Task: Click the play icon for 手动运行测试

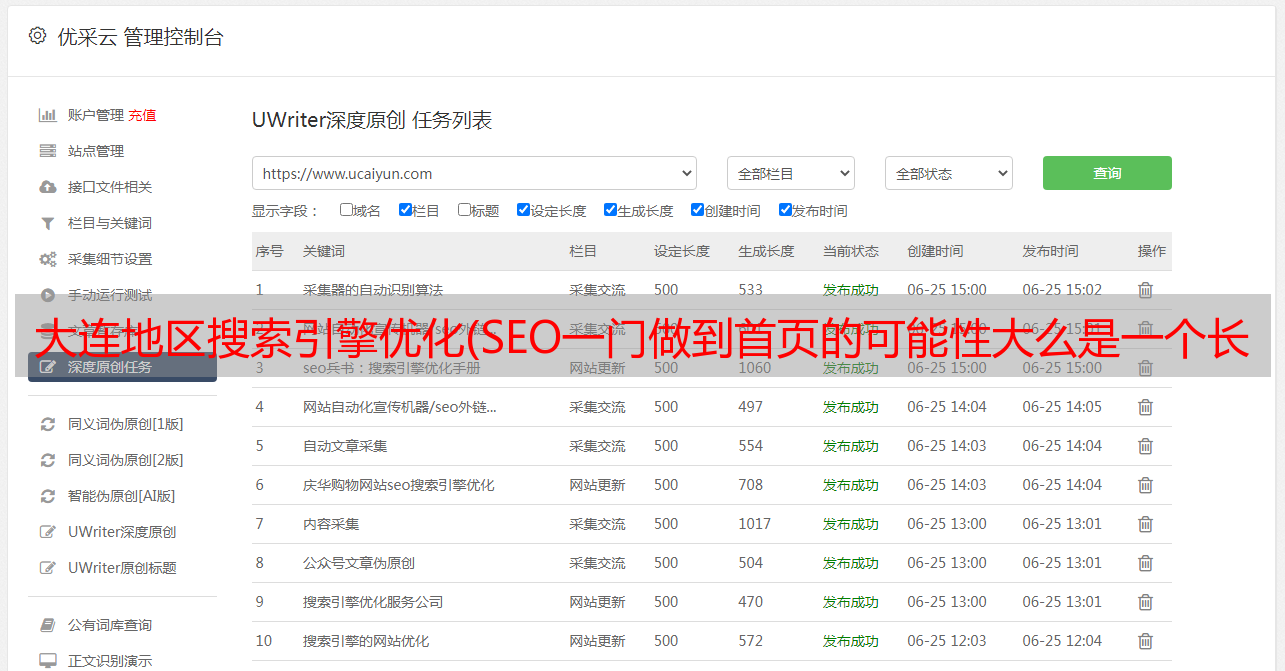Action: pyautogui.click(x=47, y=295)
